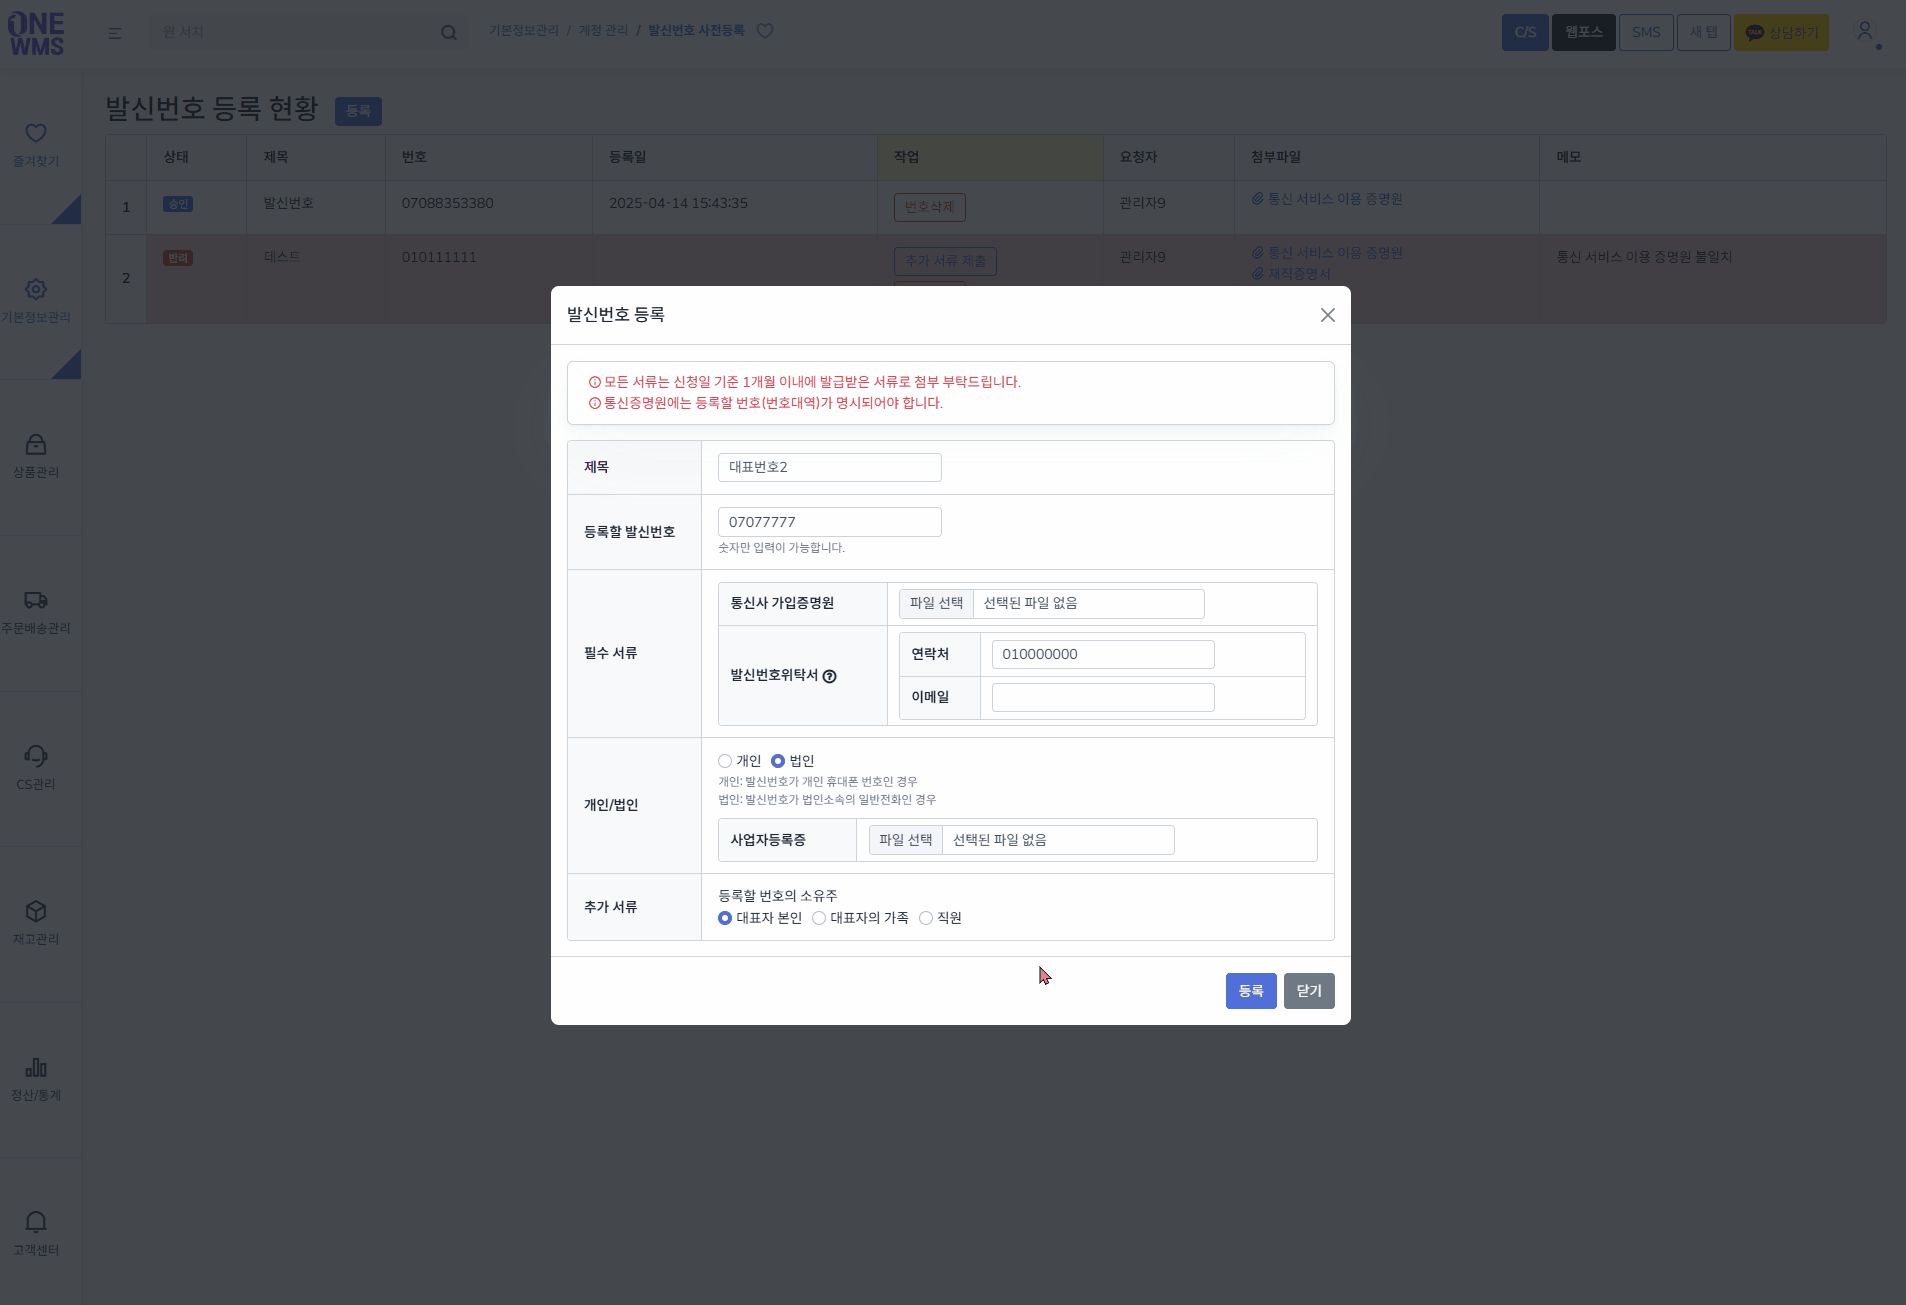This screenshot has width=1906, height=1305.
Task: Click the 등록할 발신번호 input field
Action: [830, 522]
